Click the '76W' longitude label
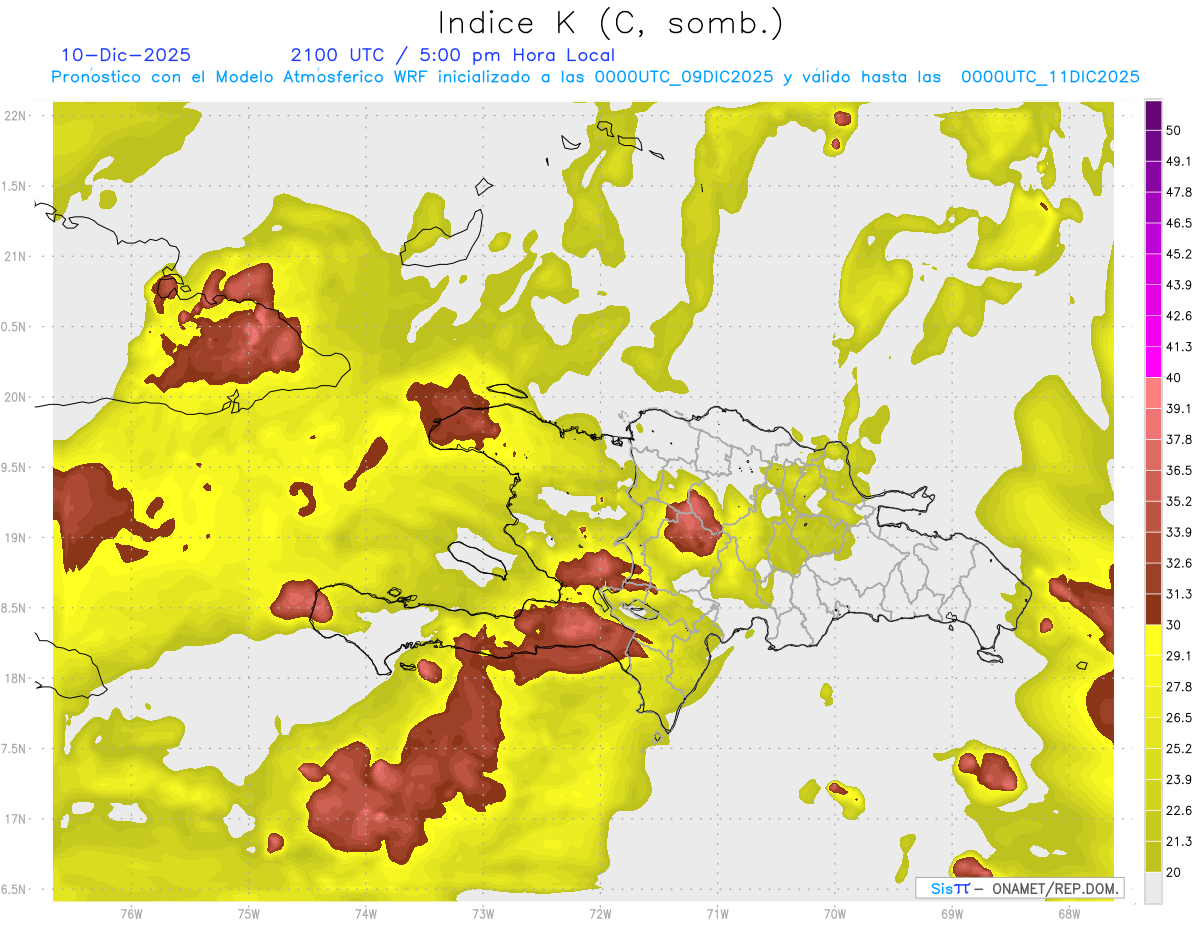This screenshot has width=1200, height=927. tap(131, 913)
